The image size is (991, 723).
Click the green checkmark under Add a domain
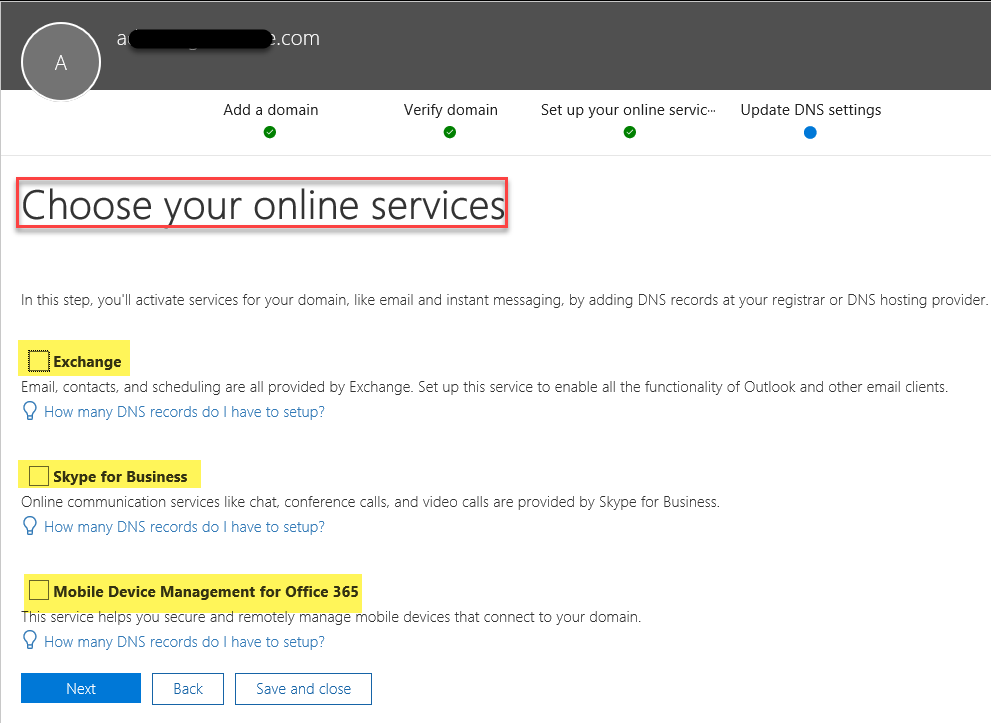click(x=270, y=132)
